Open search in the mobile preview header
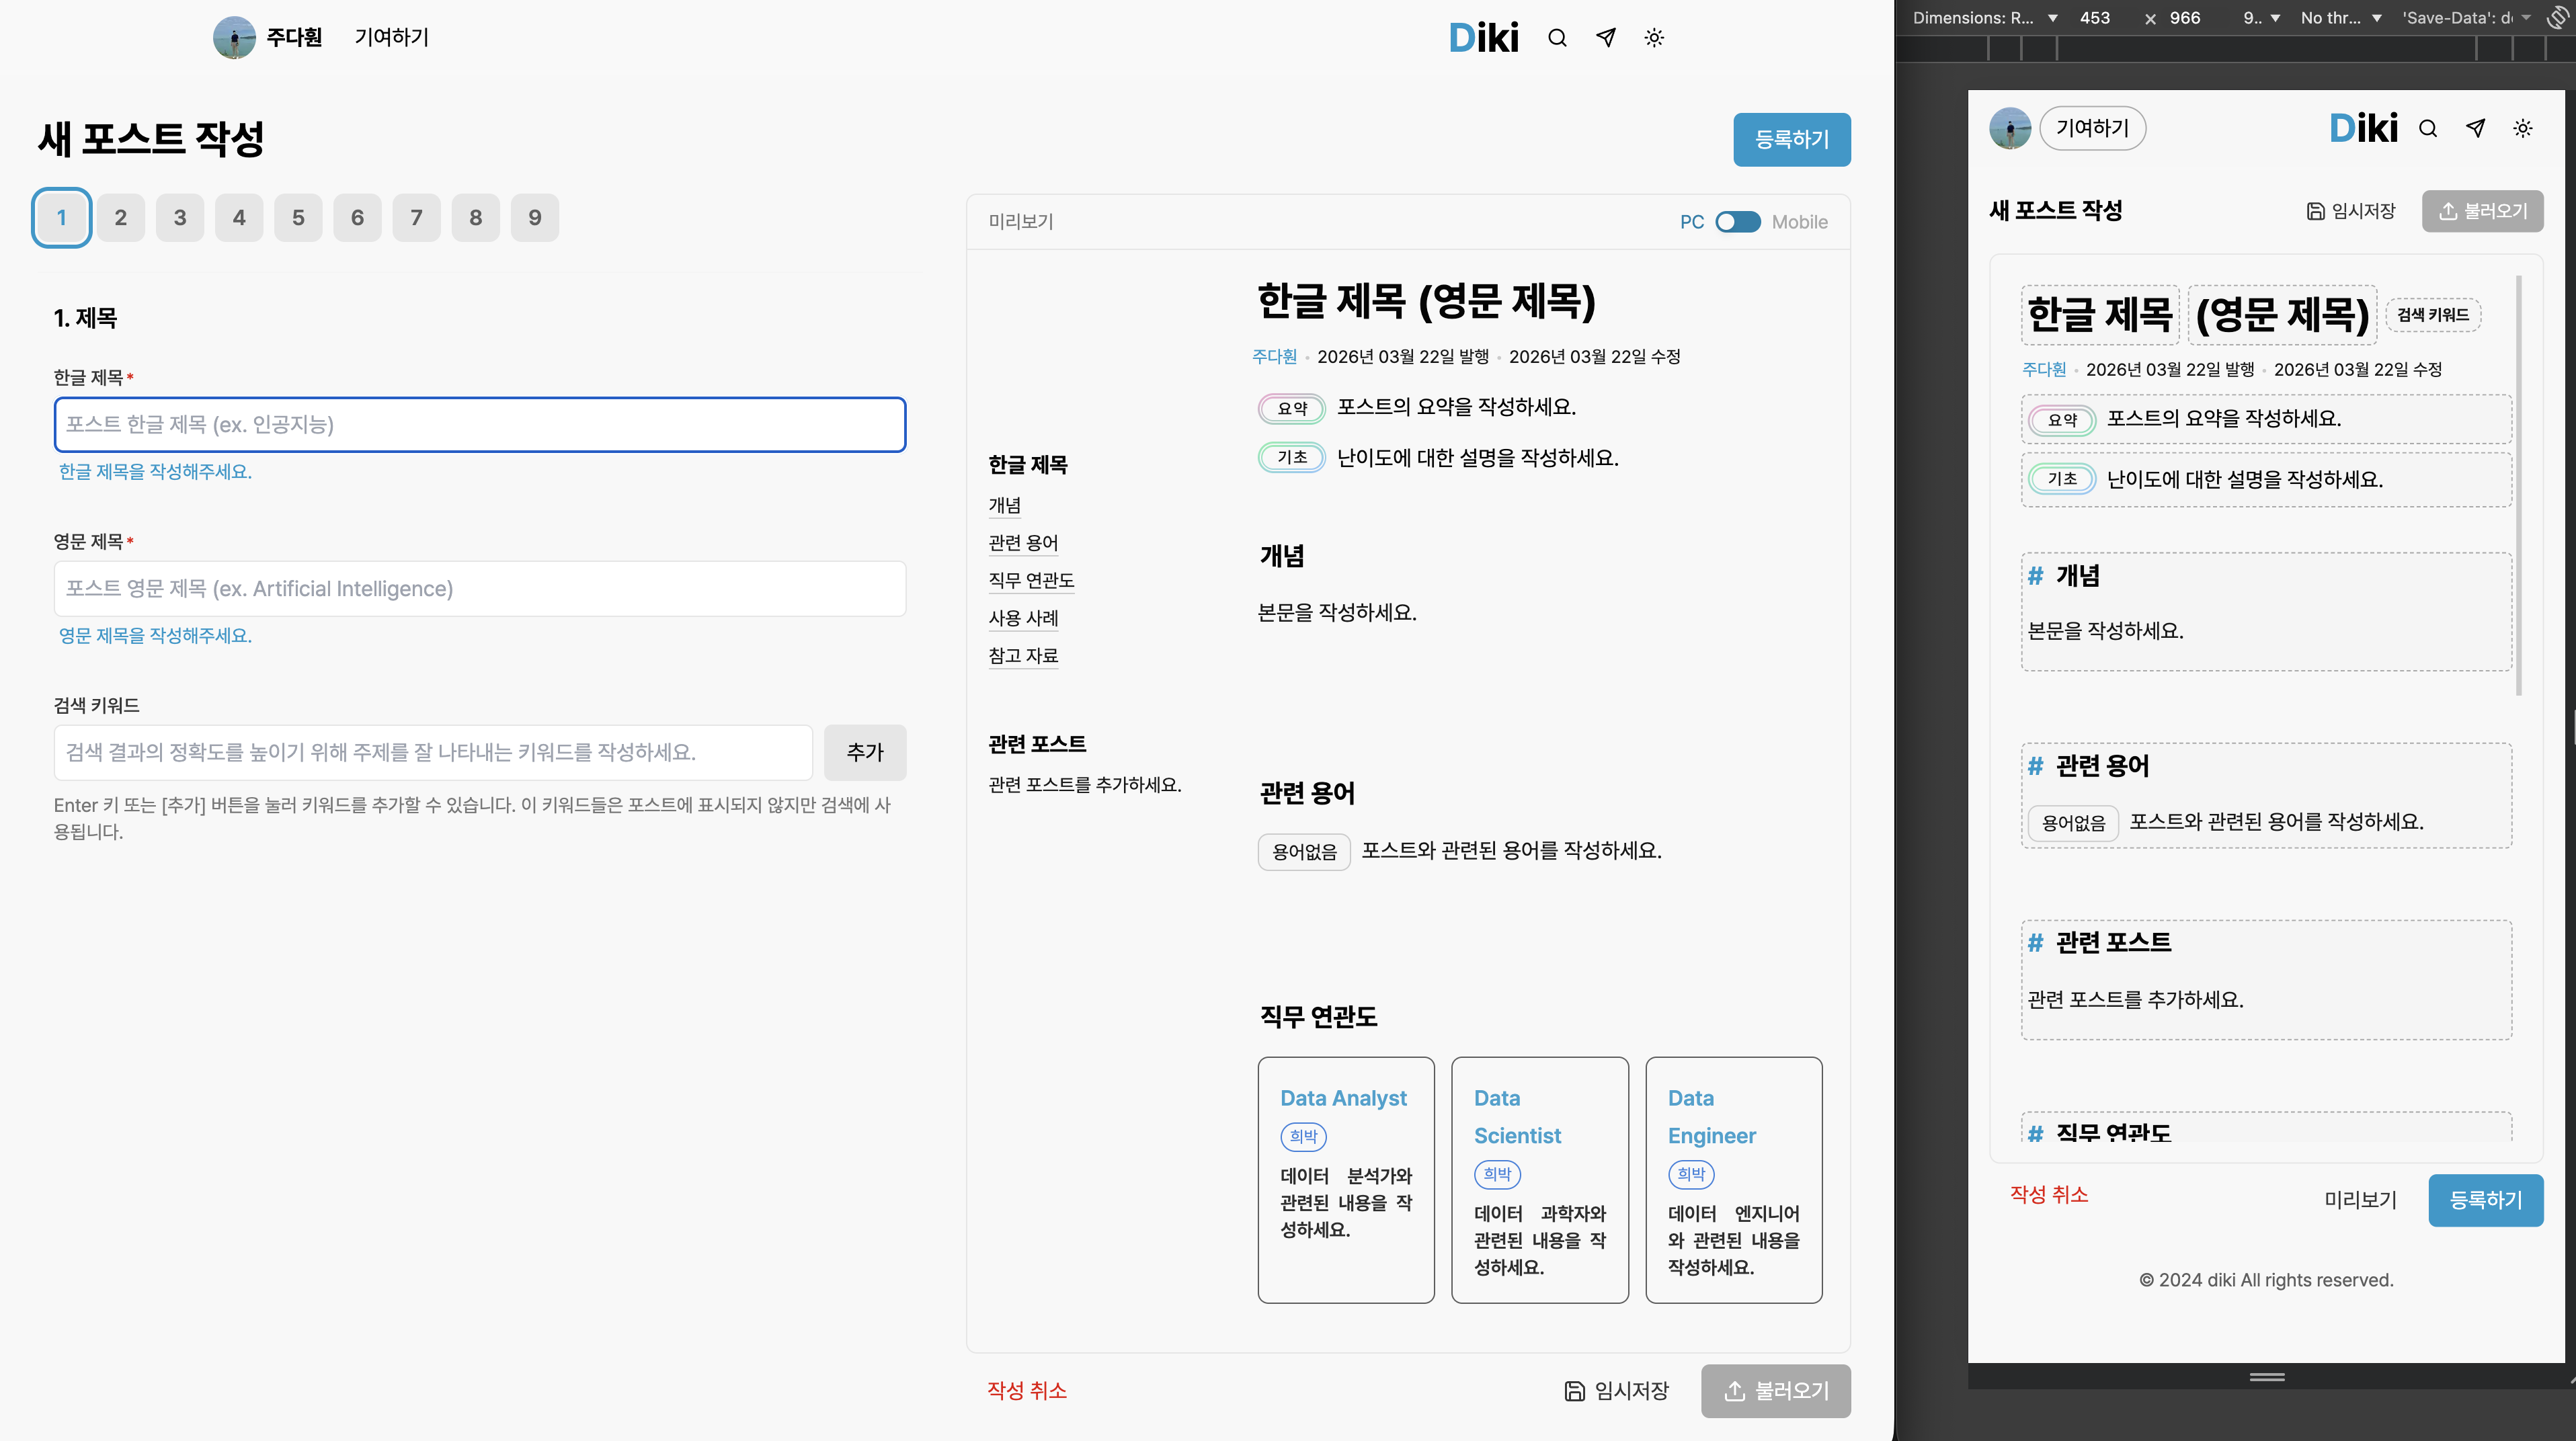Screen dimensions: 2576x1441 pos(2428,128)
